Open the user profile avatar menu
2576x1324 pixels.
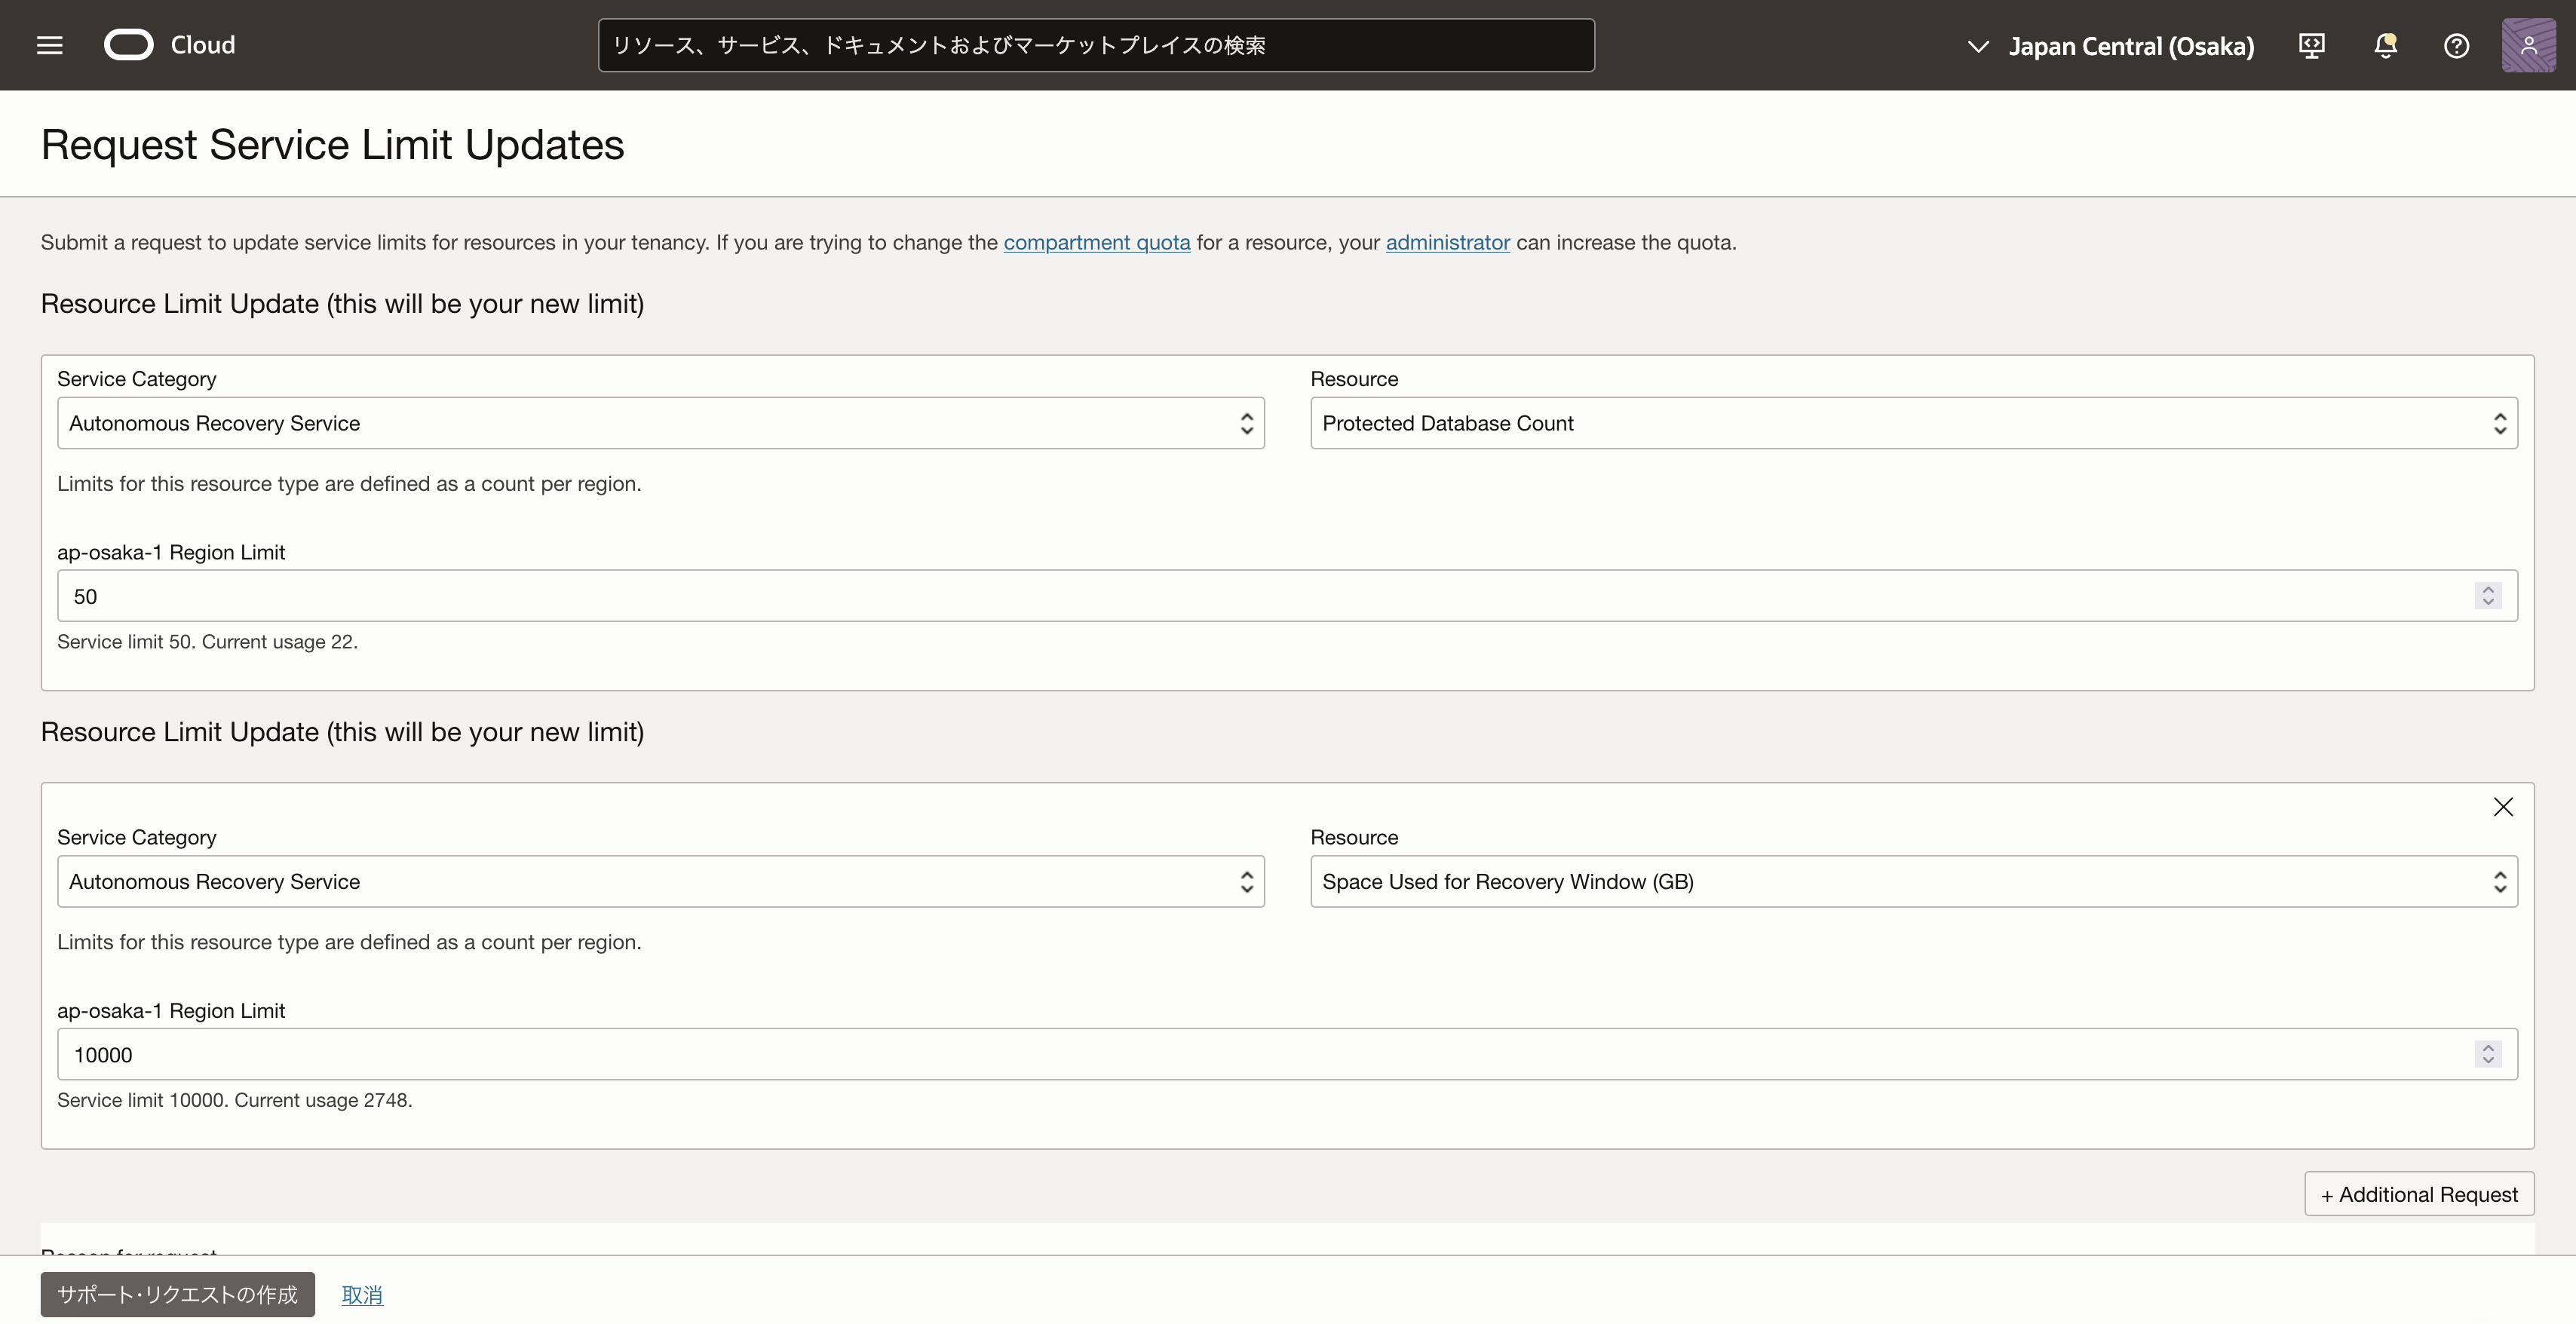pos(2528,45)
